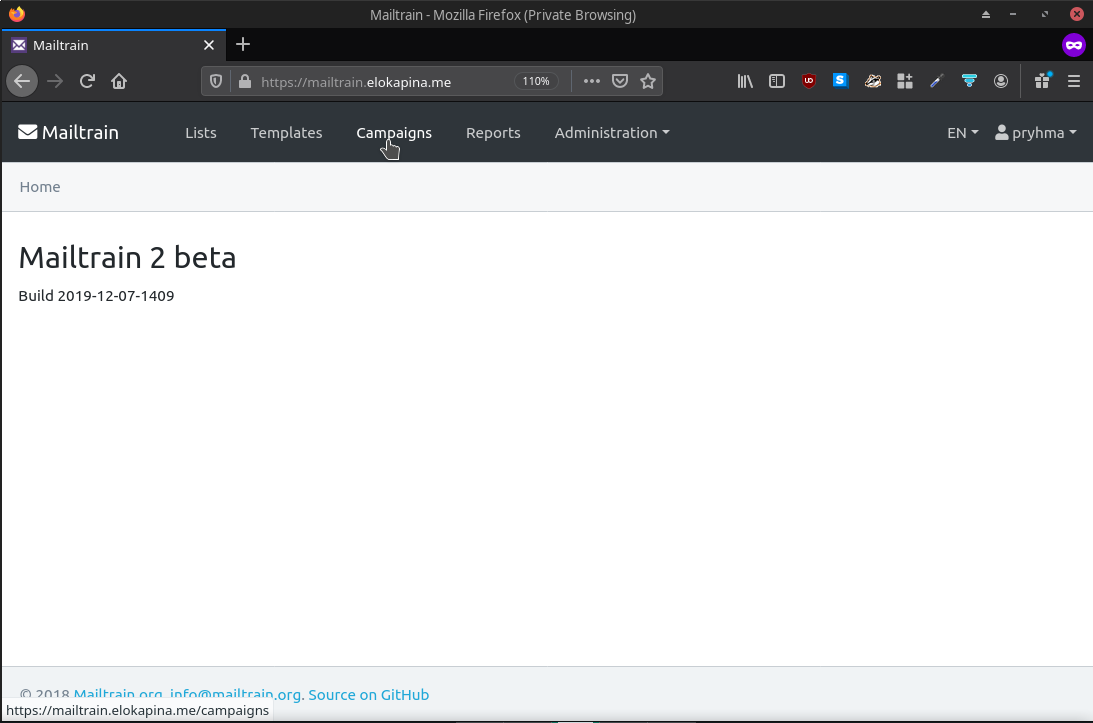The height and width of the screenshot is (723, 1093).
Task: Click the Mailtrain envelope logo
Action: tap(27, 132)
